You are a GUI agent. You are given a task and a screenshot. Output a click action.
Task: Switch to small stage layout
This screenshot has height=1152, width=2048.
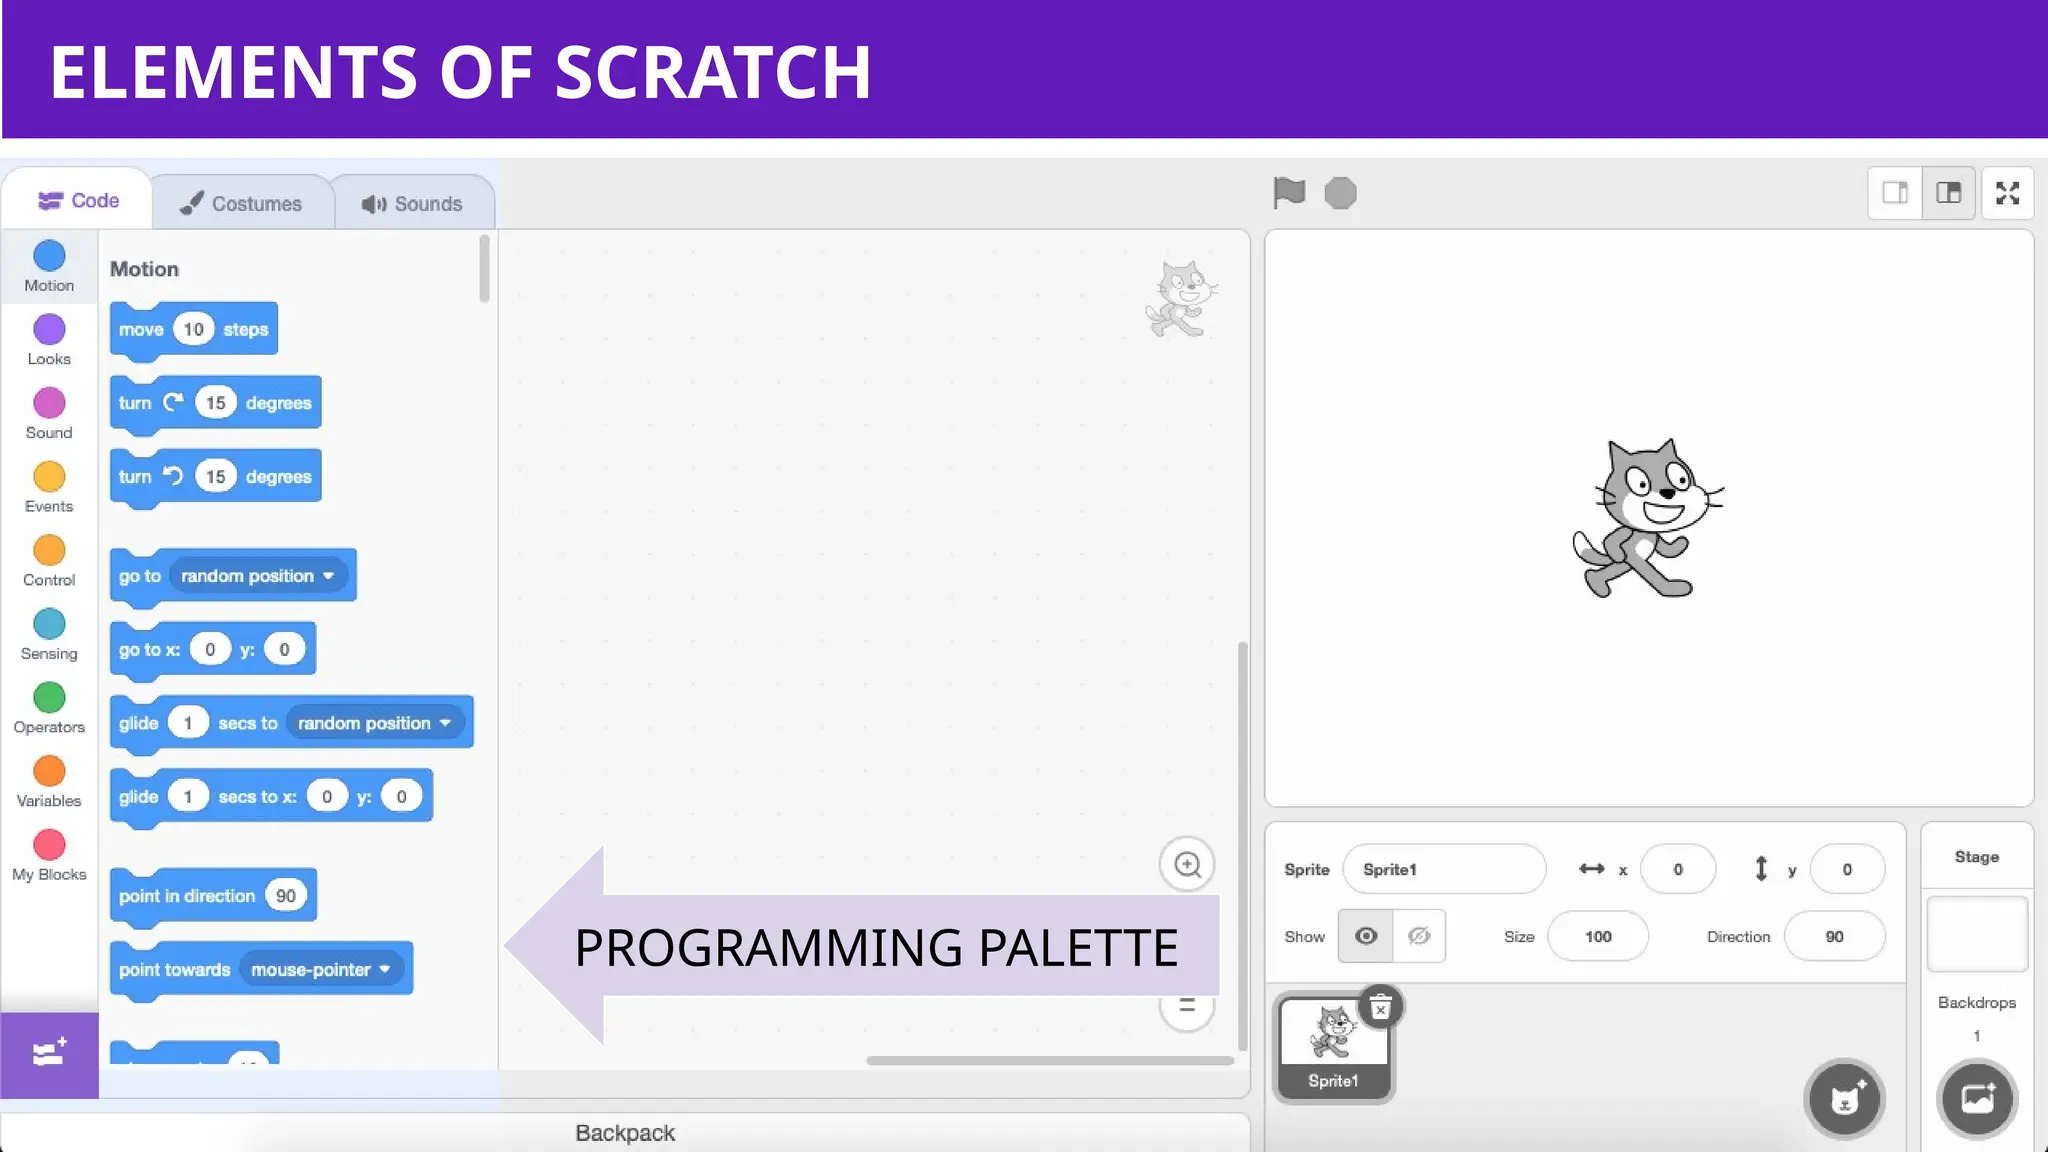point(1895,192)
